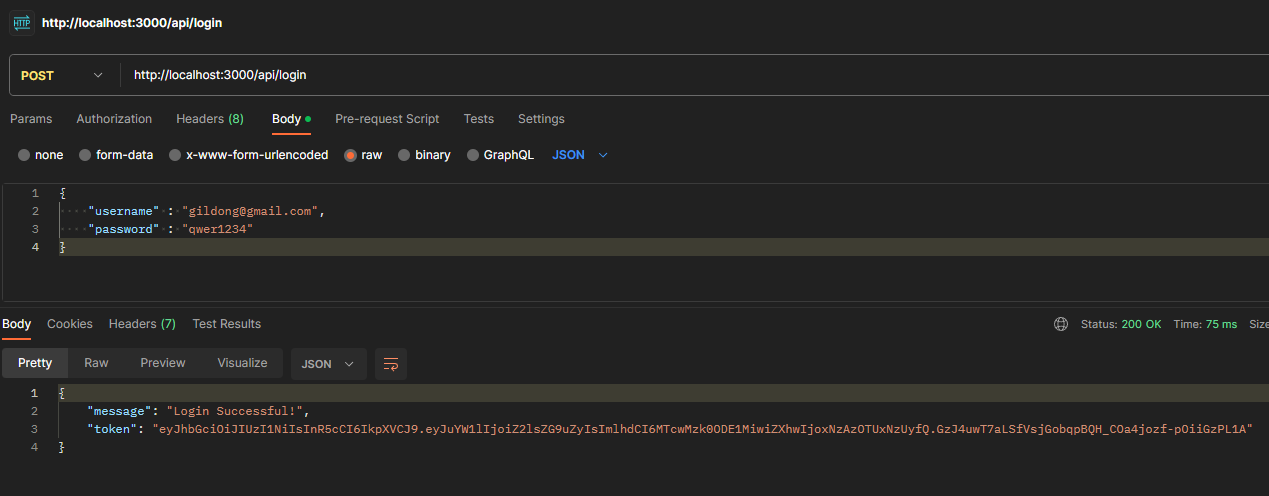Click the Time: 75 ms indicator
This screenshot has height=496, width=1269.
coord(1205,324)
